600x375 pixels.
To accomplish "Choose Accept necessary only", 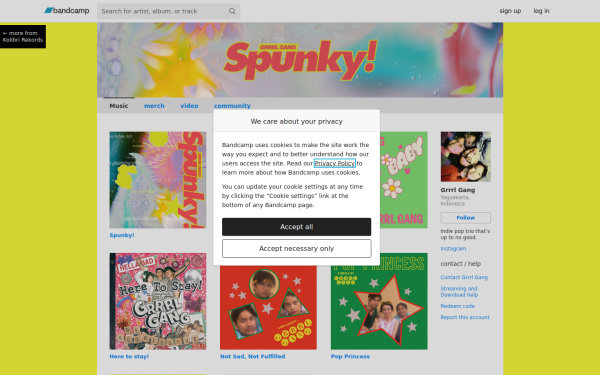I will pyautogui.click(x=297, y=249).
